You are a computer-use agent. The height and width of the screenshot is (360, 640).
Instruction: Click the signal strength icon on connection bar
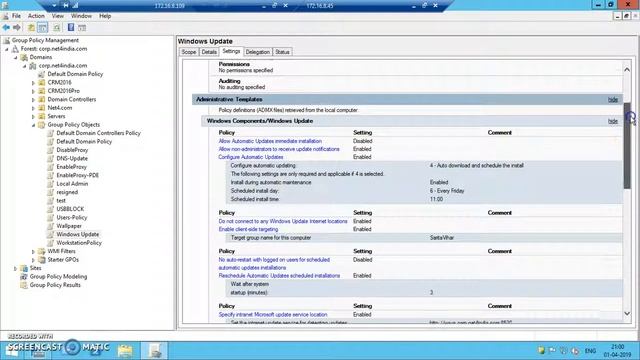tap(76, 6)
